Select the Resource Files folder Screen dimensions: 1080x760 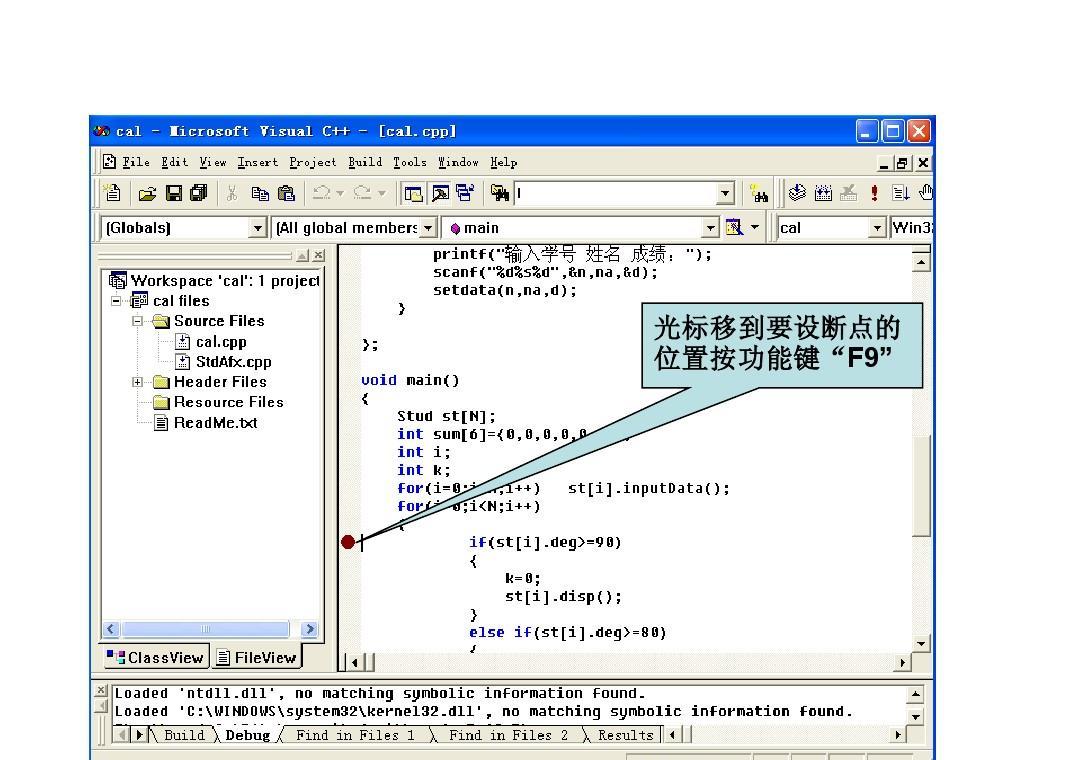point(218,402)
